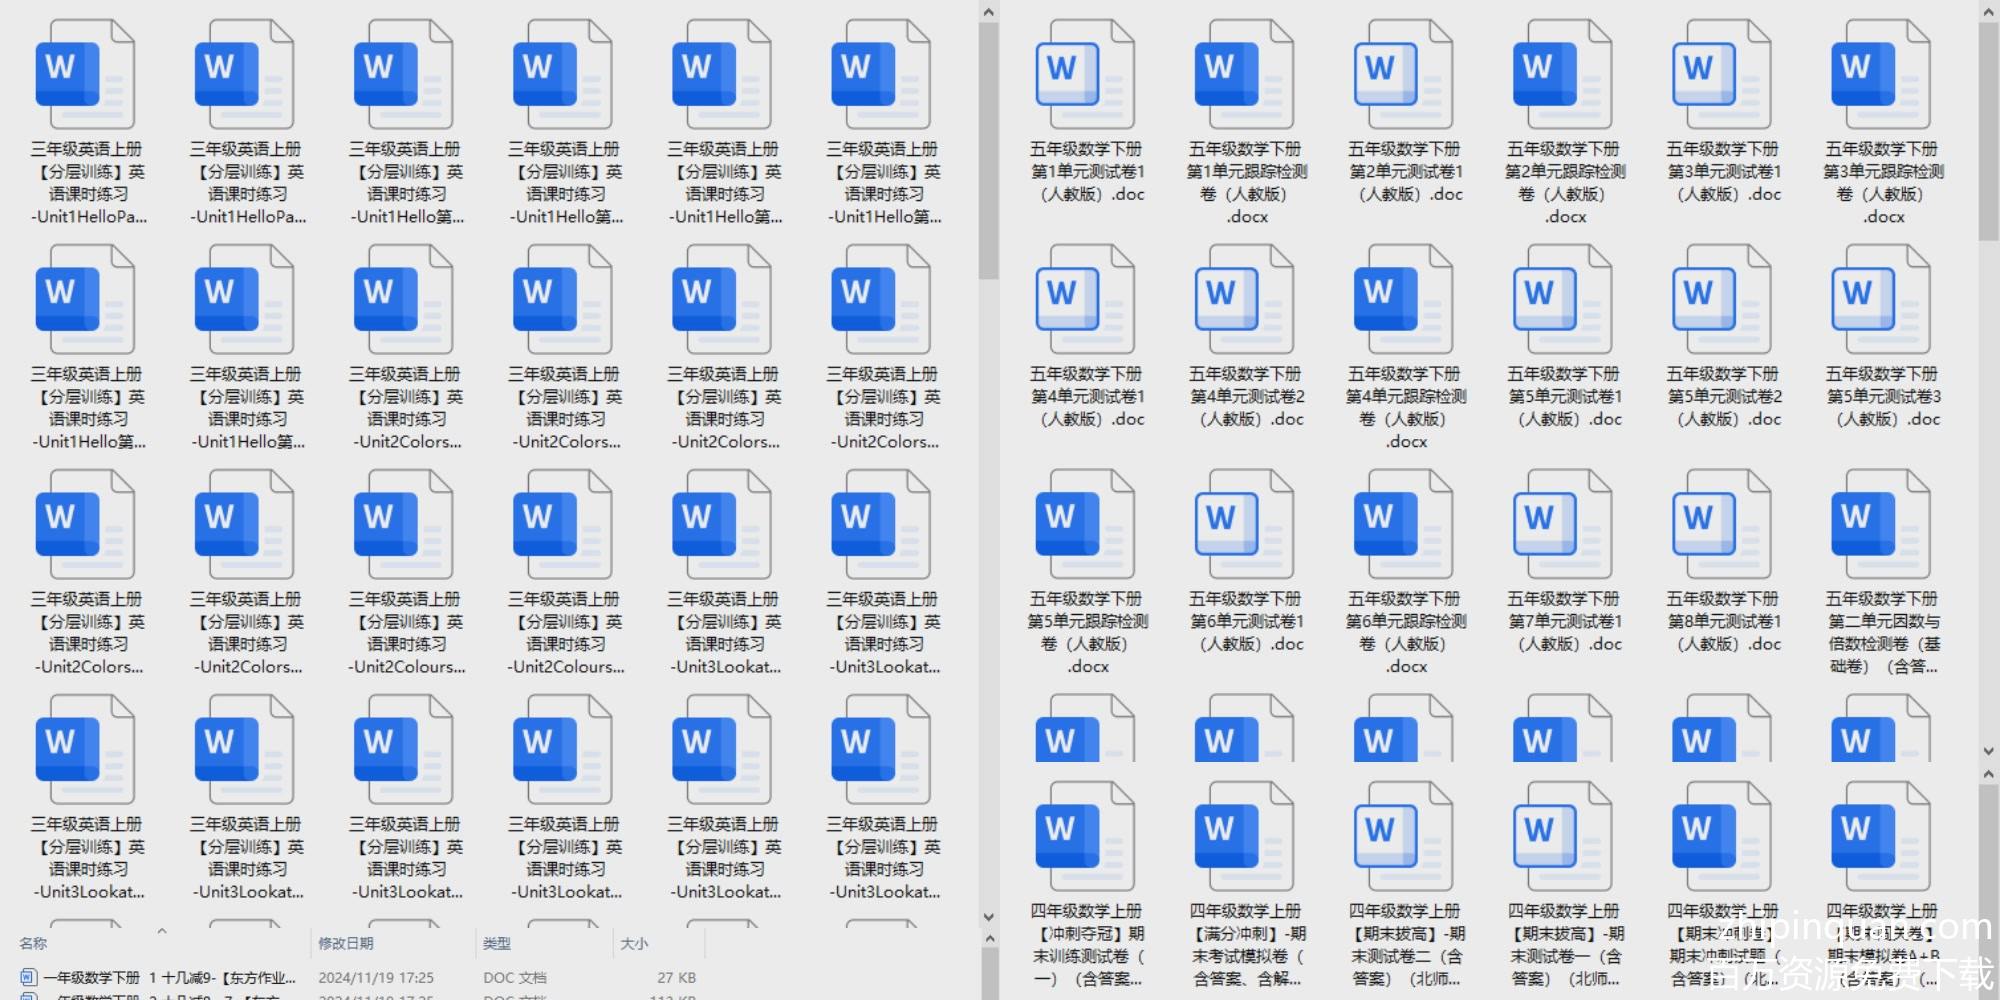
Task: Click scroll-up arrow of 五年级数学下册 pane
Action: (1988, 12)
